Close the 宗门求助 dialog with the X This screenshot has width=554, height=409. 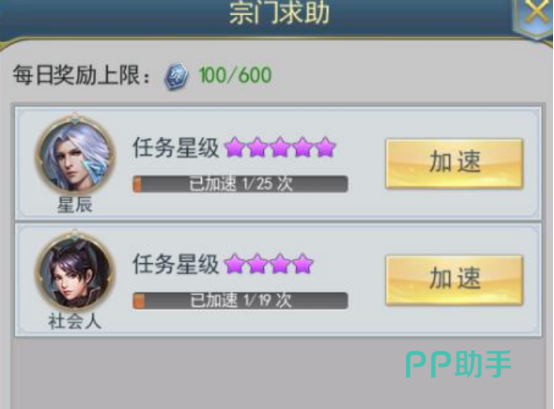[x=537, y=12]
